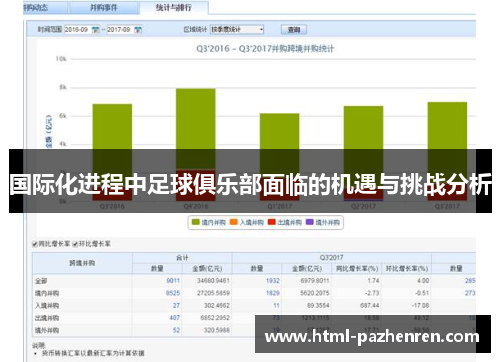Click the 合计 column group header
This screenshot has height=362, width=500.
tap(182, 258)
